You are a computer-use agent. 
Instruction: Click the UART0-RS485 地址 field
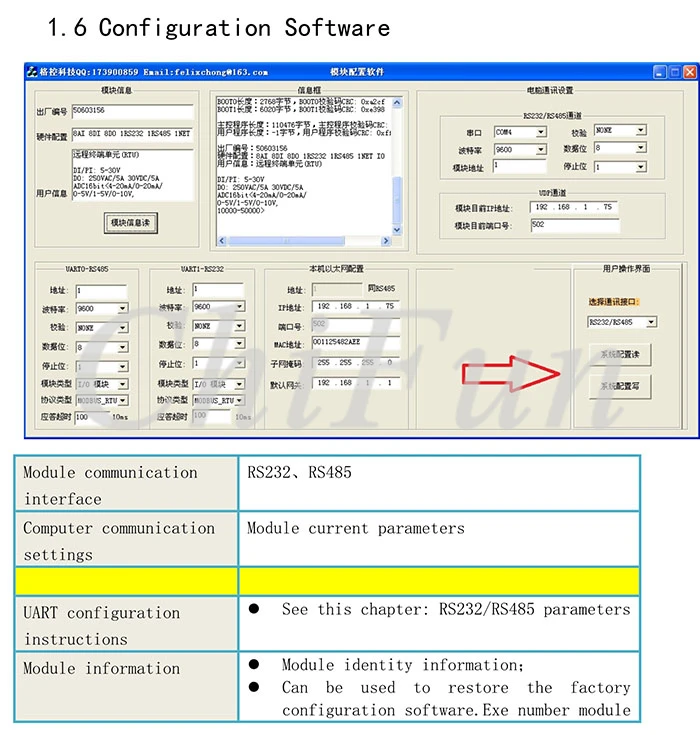click(x=101, y=291)
